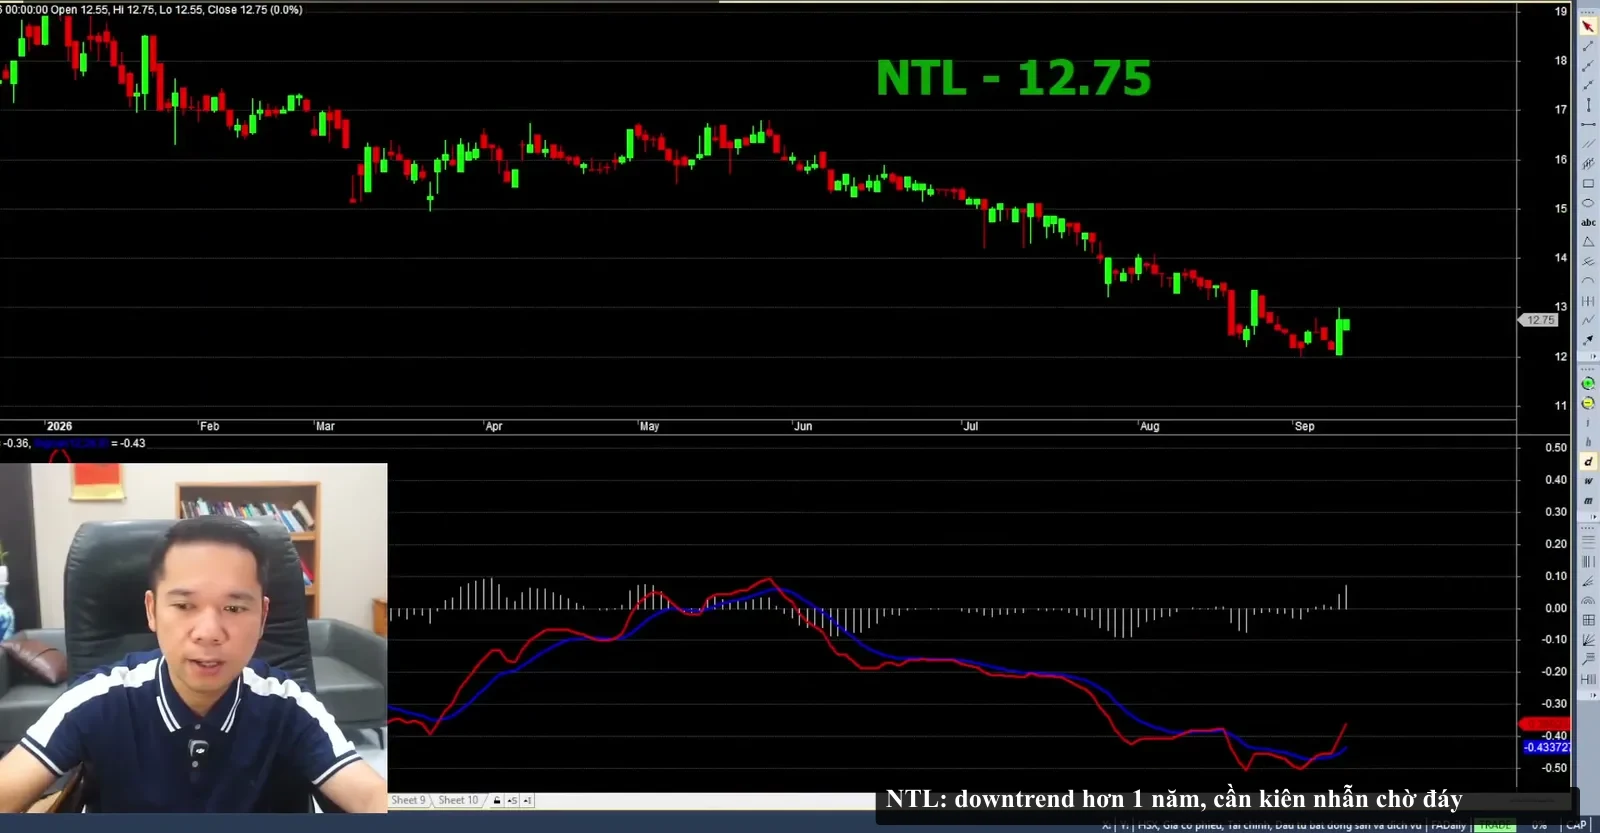Toggle the sheet lock icon
This screenshot has width=1600, height=833.
[x=497, y=801]
